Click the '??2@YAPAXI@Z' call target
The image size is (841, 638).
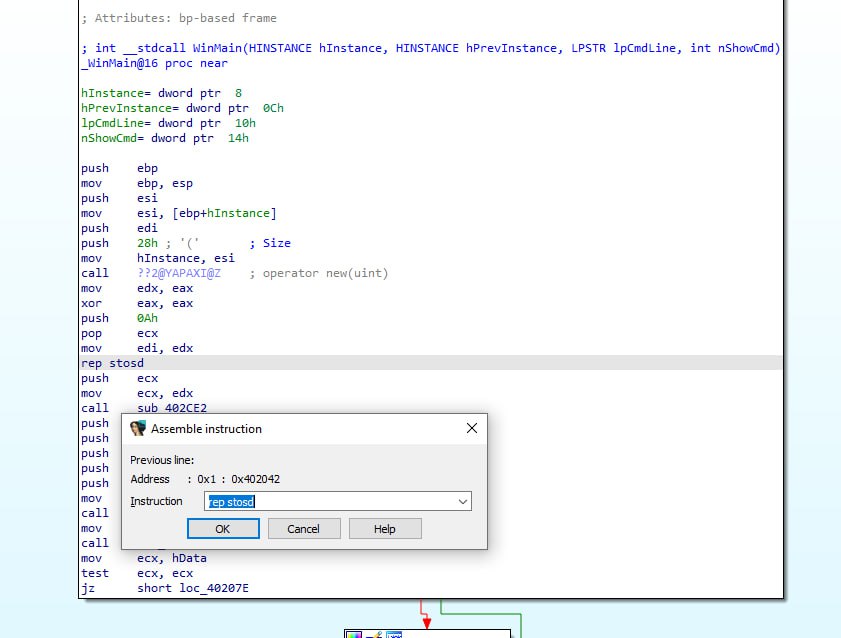pyautogui.click(x=179, y=273)
